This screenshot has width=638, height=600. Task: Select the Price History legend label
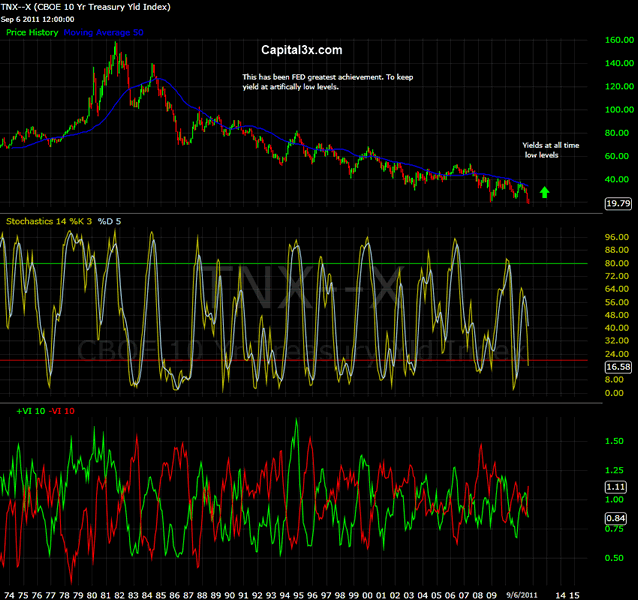point(31,33)
